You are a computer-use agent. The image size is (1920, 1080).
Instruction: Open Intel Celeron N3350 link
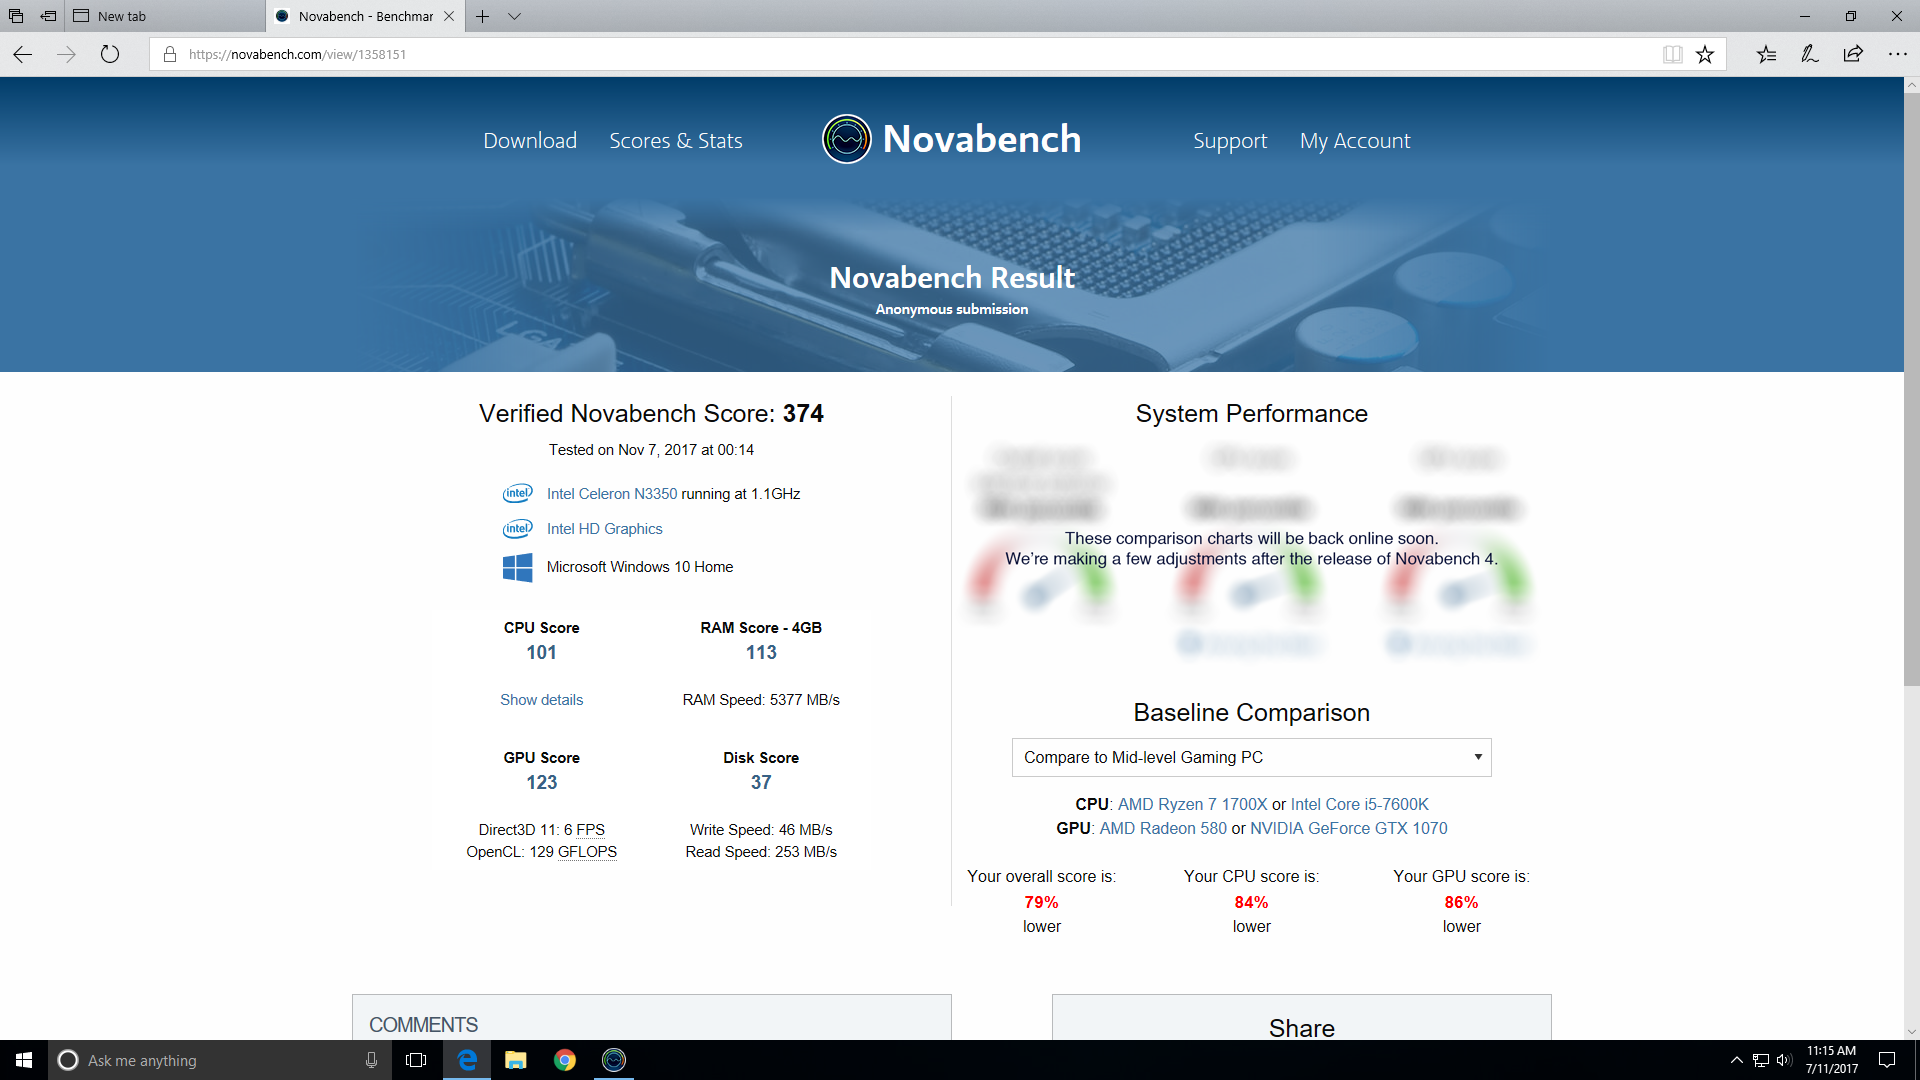tap(612, 494)
